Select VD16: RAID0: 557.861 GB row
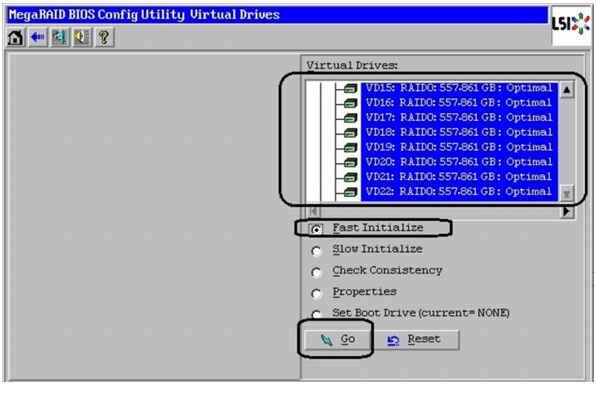The image size is (597, 395). [x=459, y=103]
